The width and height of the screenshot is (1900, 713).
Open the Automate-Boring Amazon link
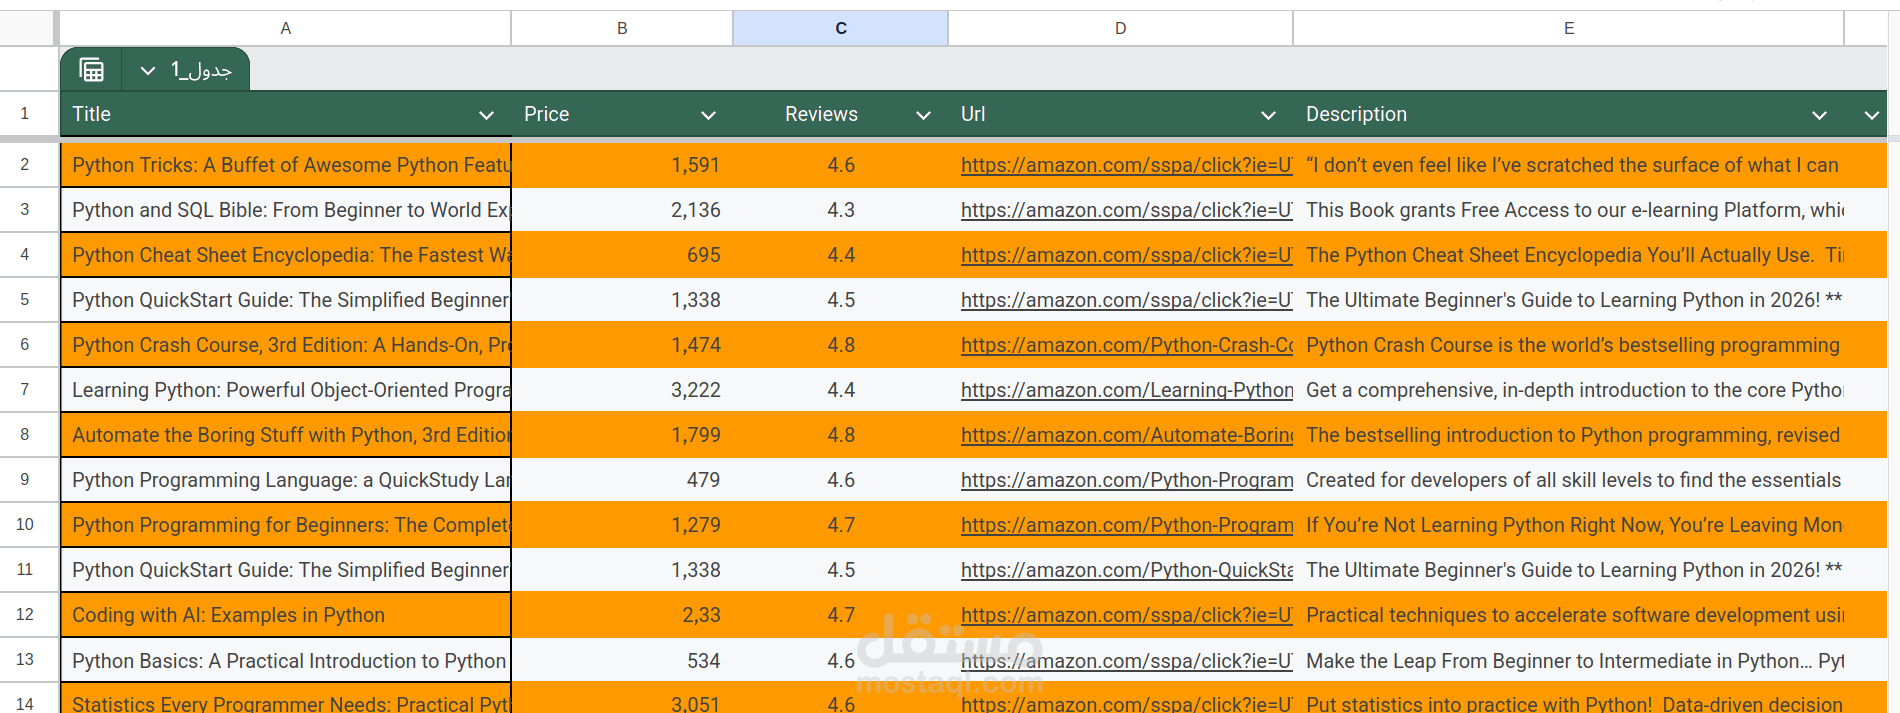(1126, 435)
